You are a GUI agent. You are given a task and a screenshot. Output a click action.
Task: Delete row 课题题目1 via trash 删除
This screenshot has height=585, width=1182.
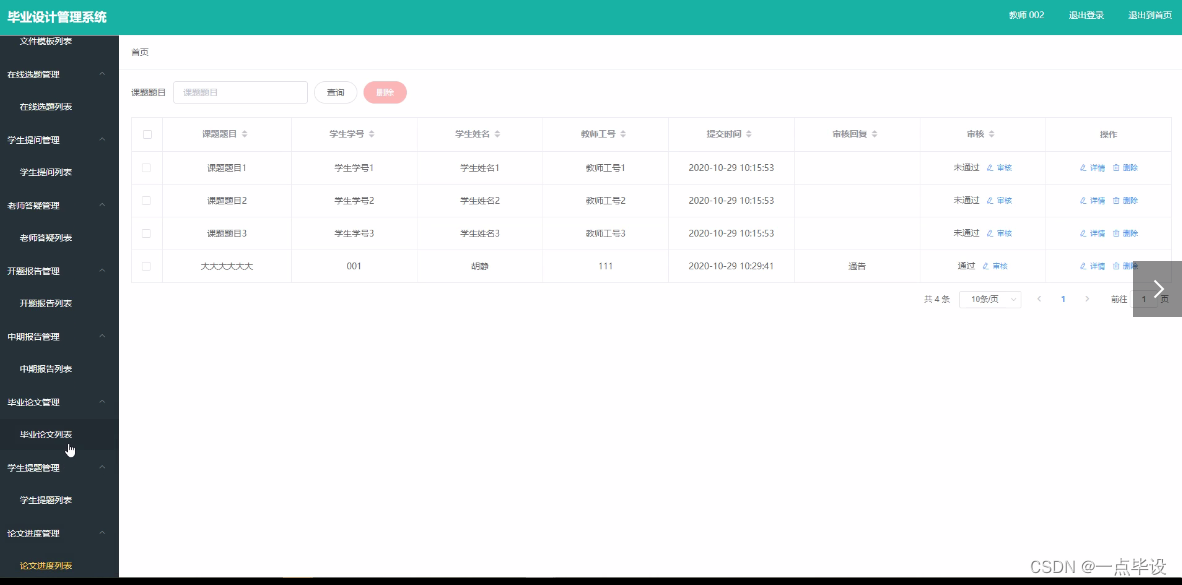tap(1125, 168)
